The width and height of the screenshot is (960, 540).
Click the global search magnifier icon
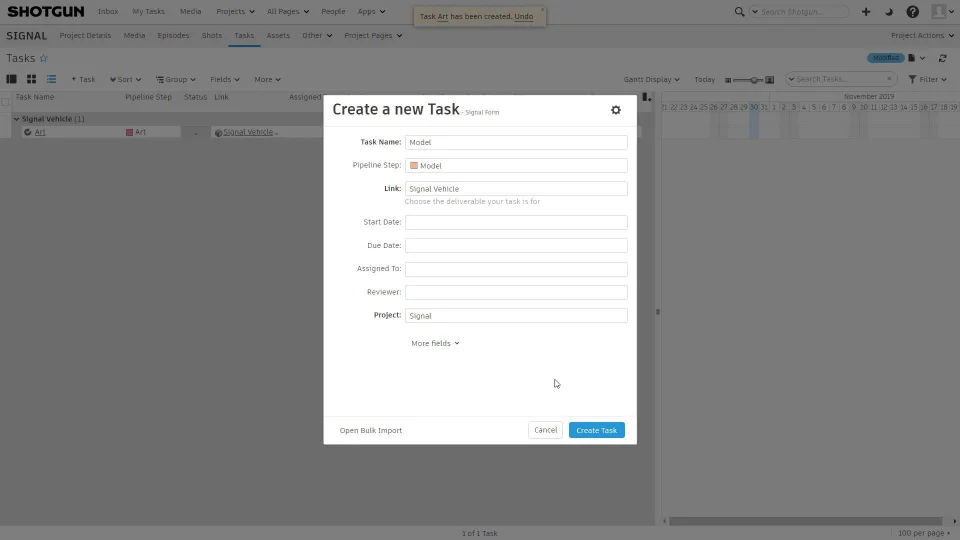point(739,12)
